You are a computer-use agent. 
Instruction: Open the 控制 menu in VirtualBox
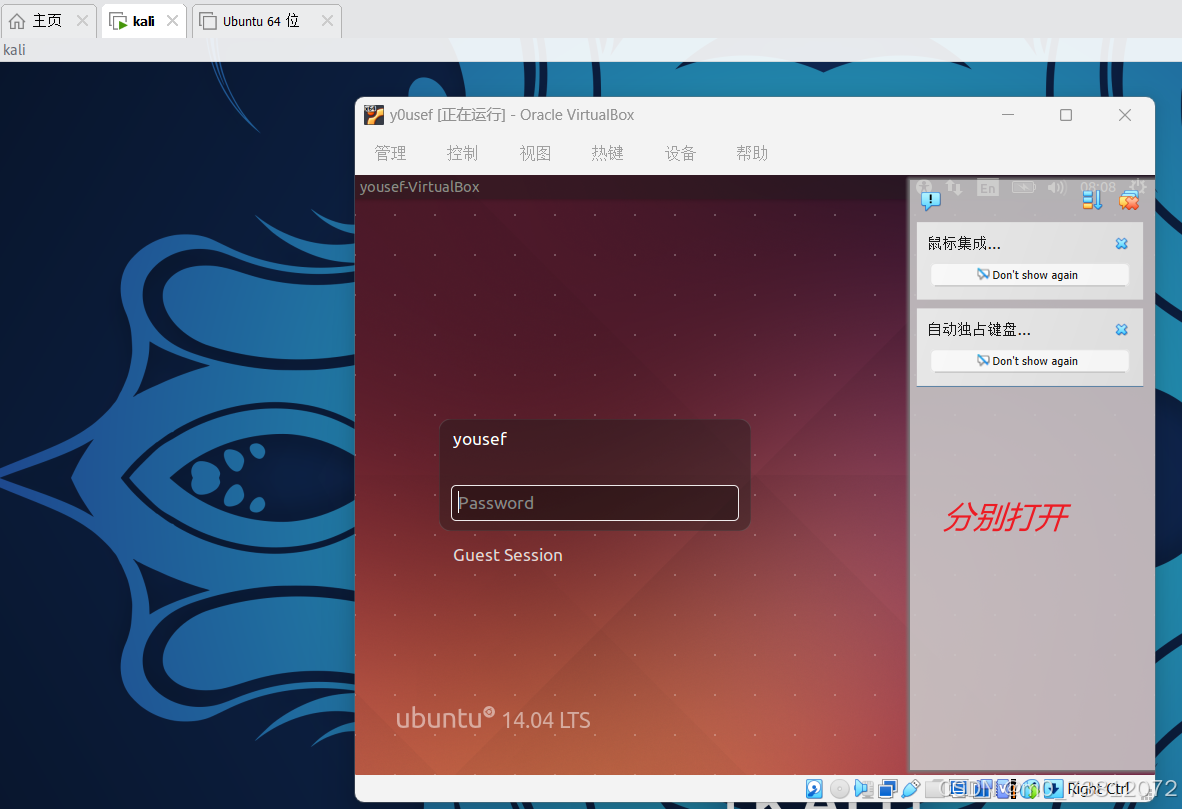[462, 153]
